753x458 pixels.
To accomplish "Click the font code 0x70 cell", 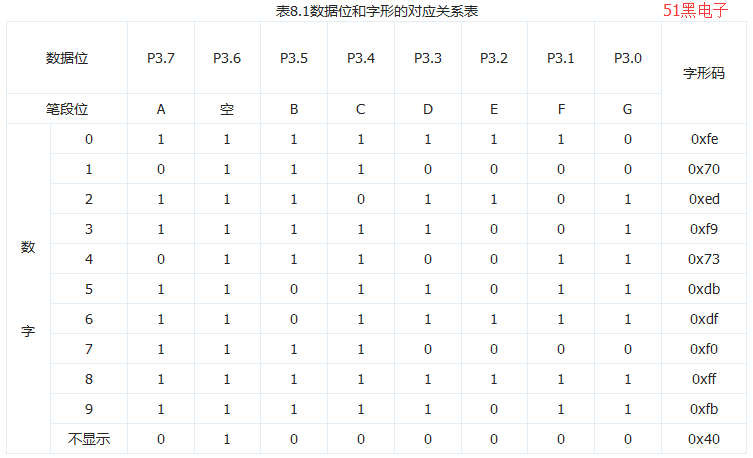I will (x=704, y=169).
